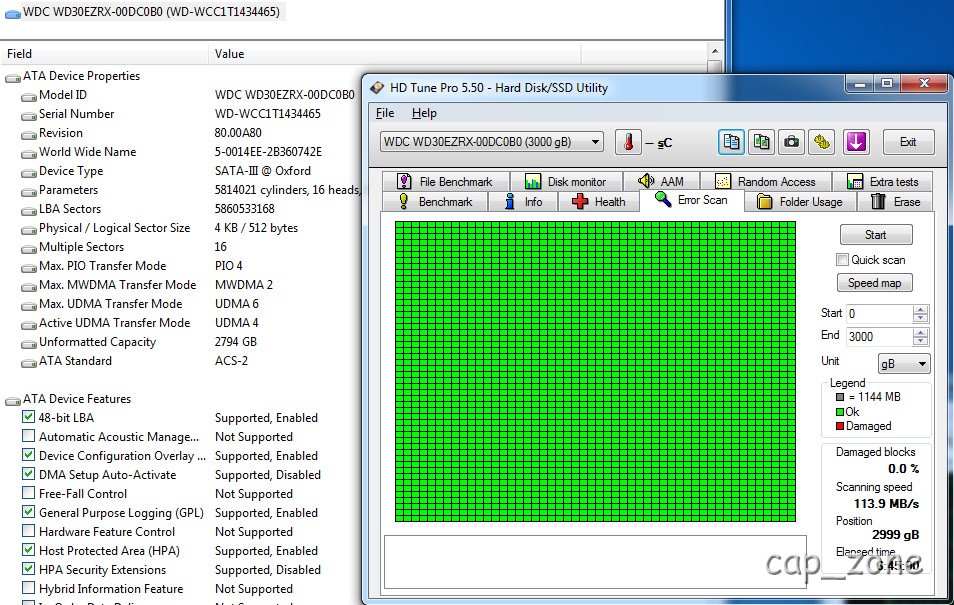Select the Active UDMA Transfer Mode row

click(180, 323)
